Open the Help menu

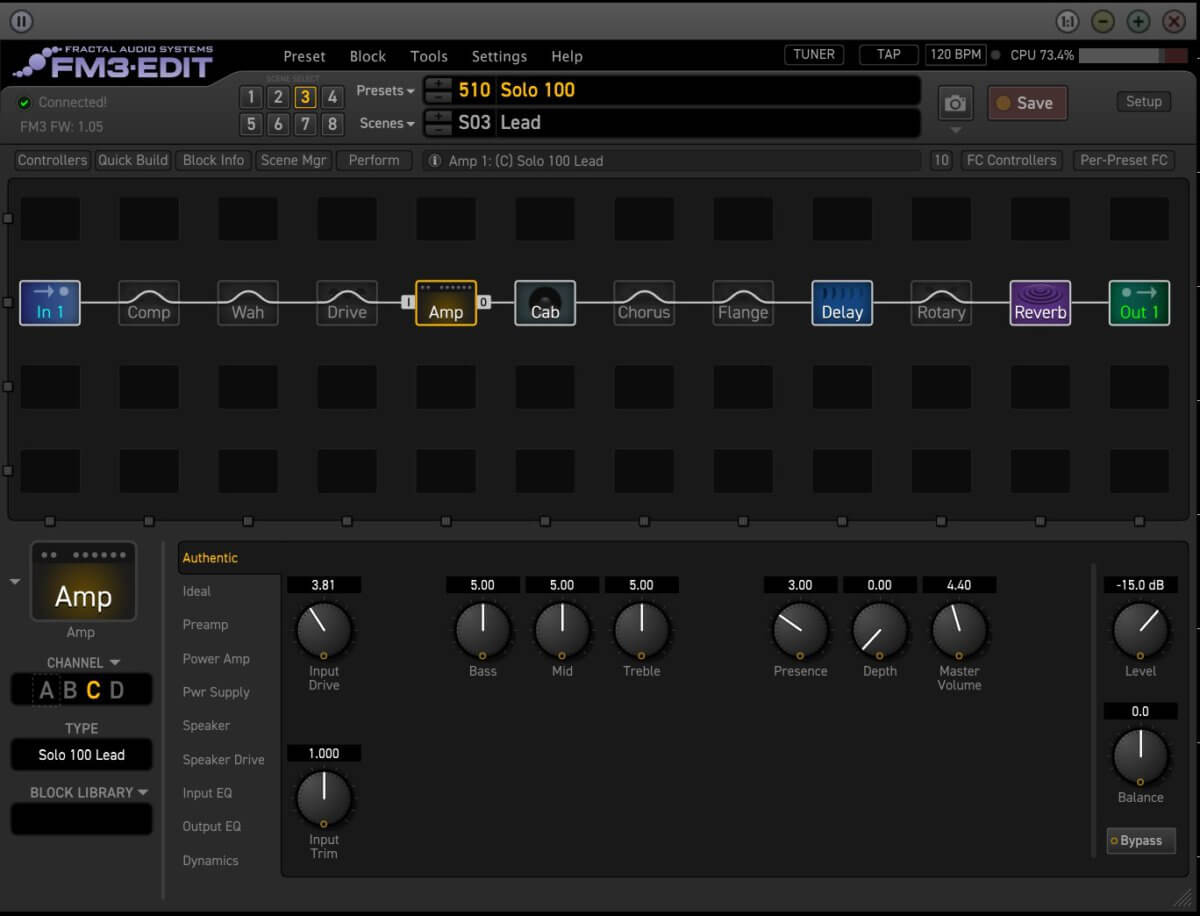point(567,56)
